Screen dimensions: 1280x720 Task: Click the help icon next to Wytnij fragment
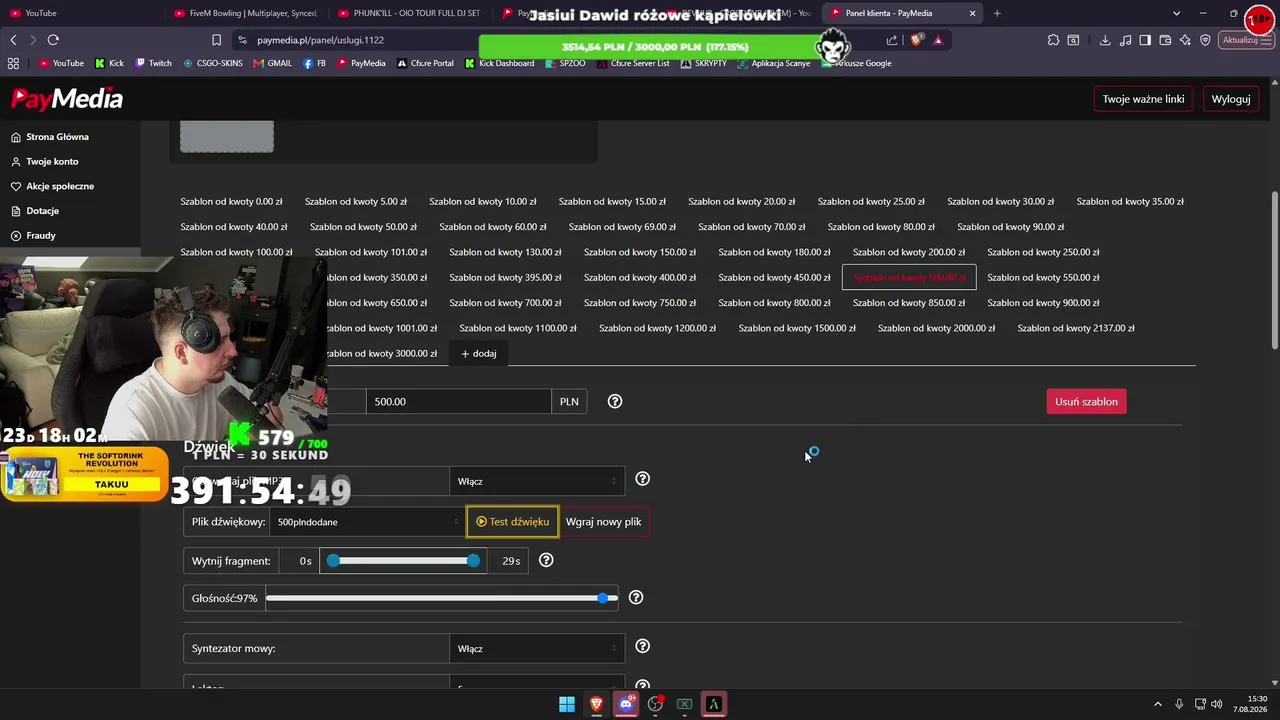(546, 560)
